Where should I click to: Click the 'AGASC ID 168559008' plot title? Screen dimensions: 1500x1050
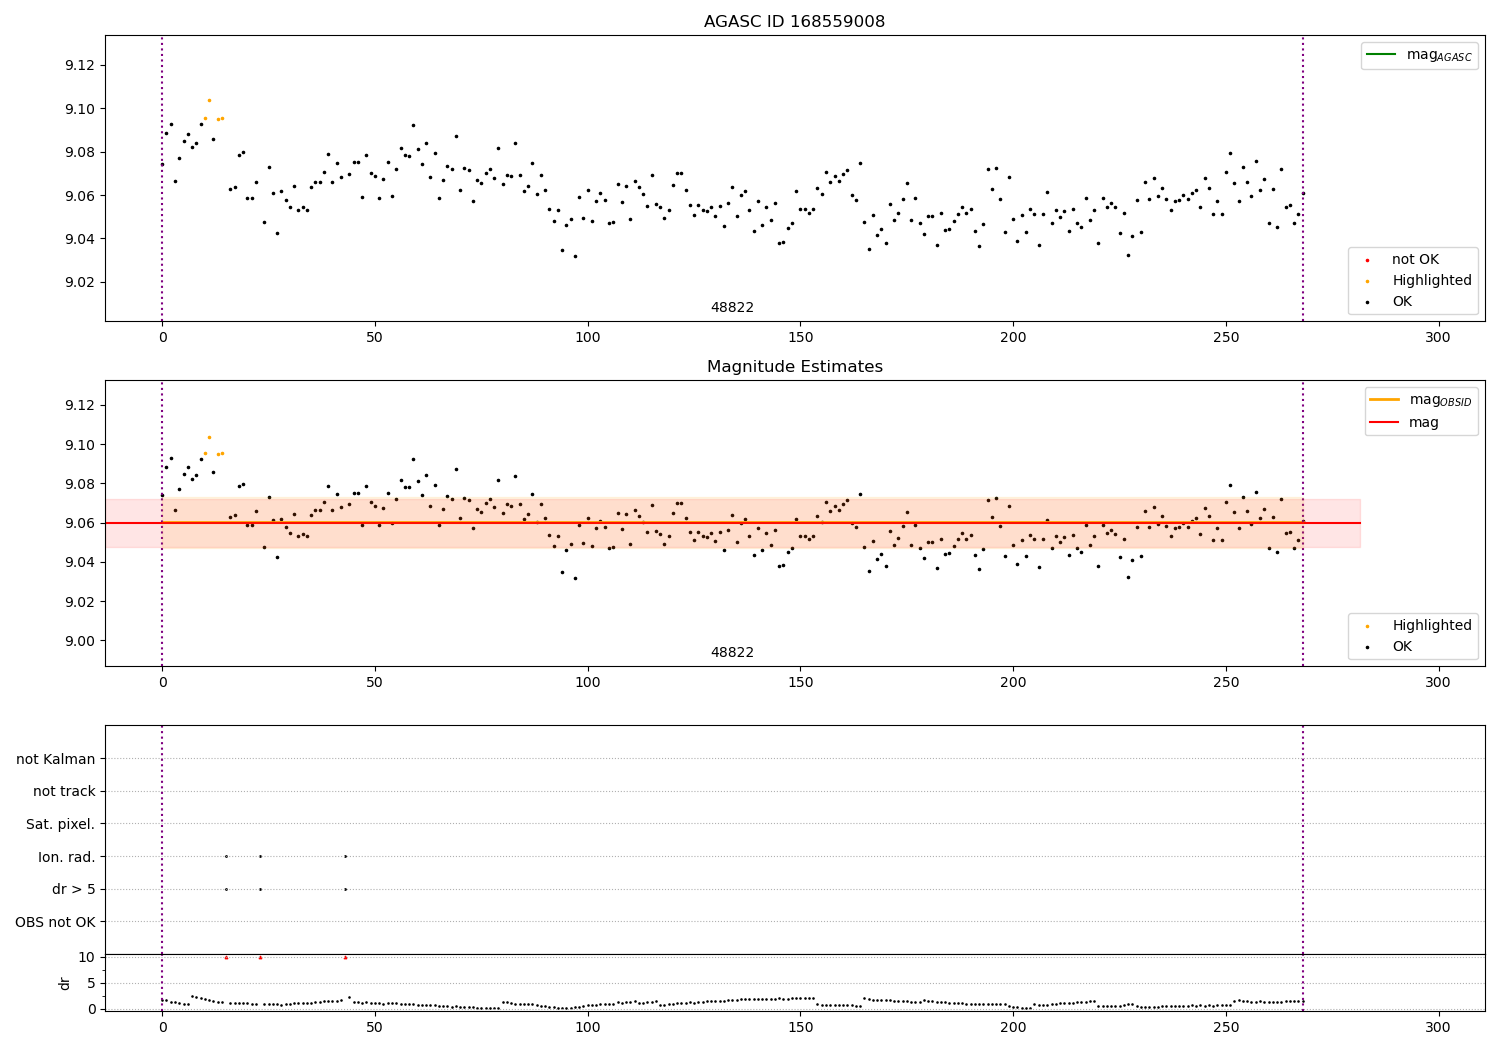(794, 22)
